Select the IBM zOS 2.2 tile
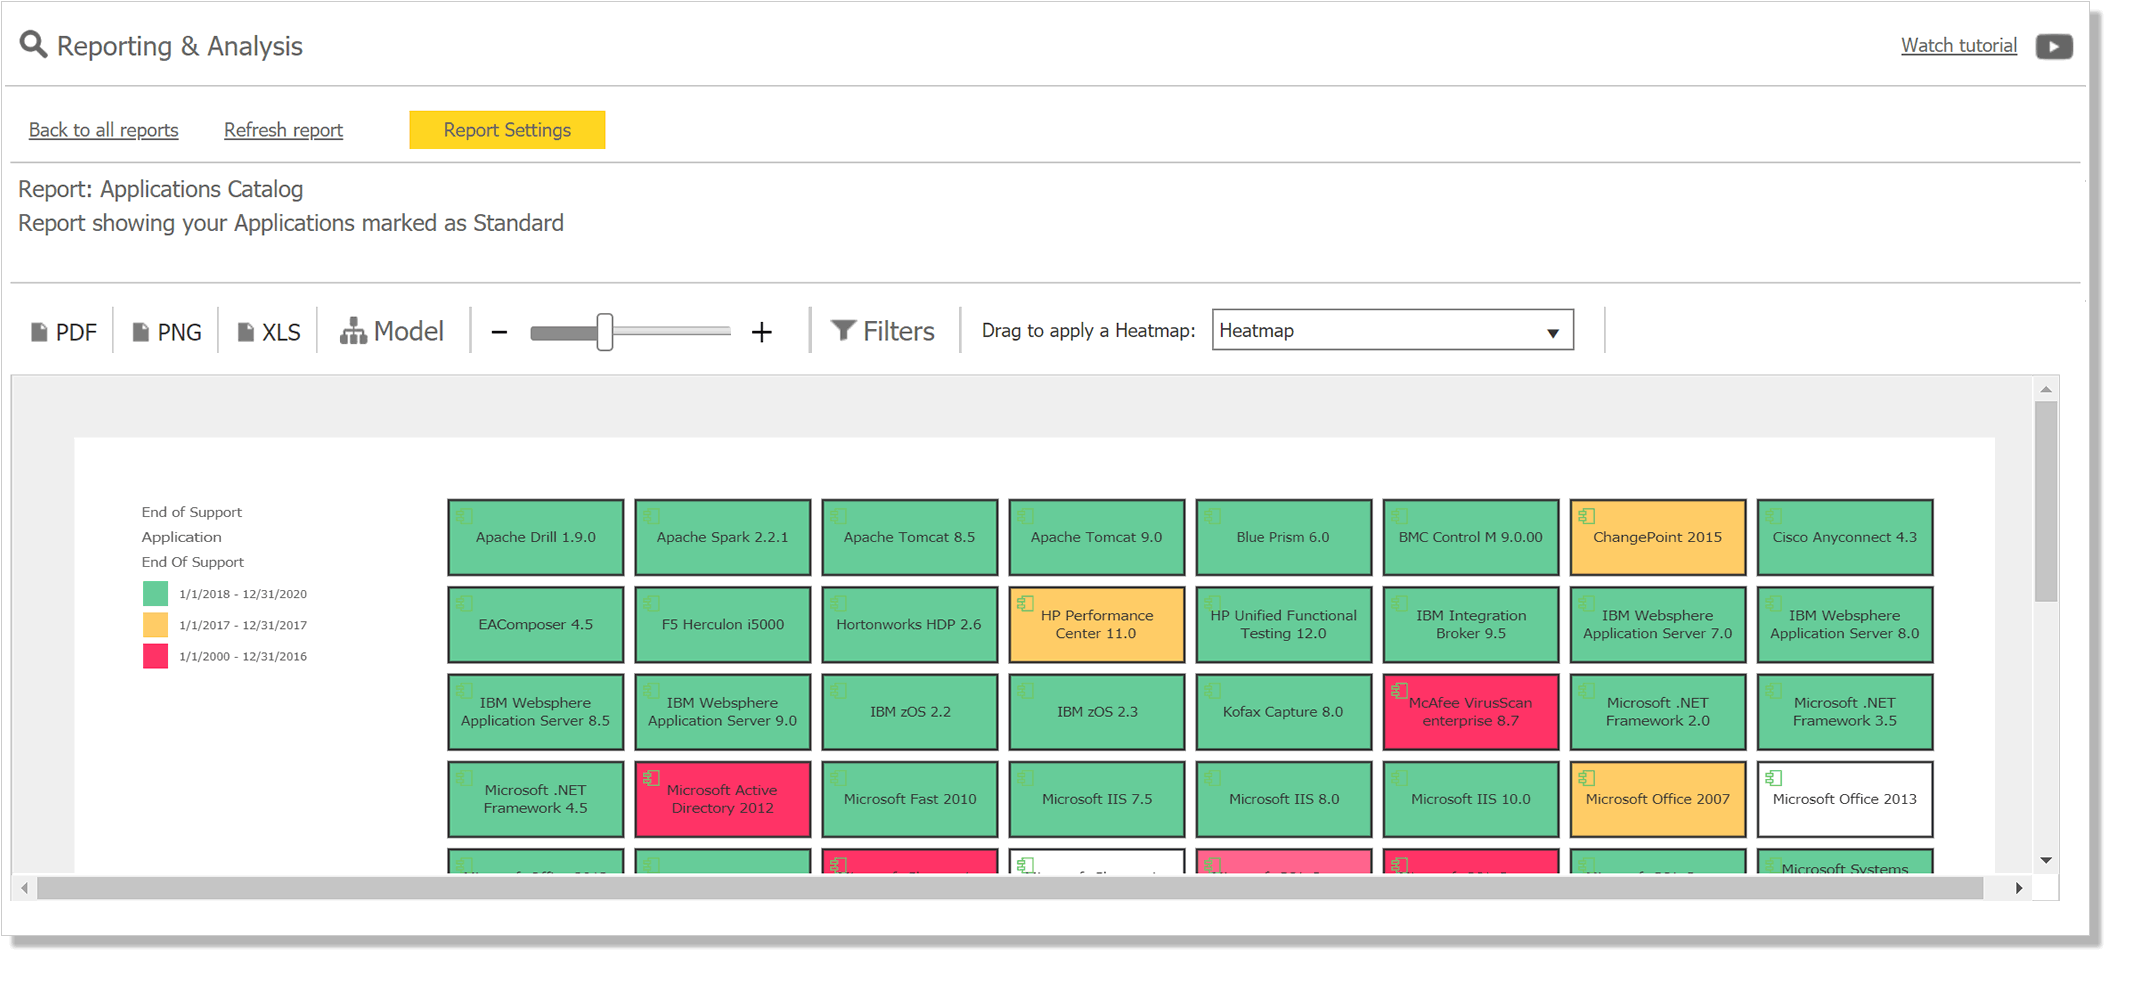This screenshot has width=2140, height=1000. 909,711
